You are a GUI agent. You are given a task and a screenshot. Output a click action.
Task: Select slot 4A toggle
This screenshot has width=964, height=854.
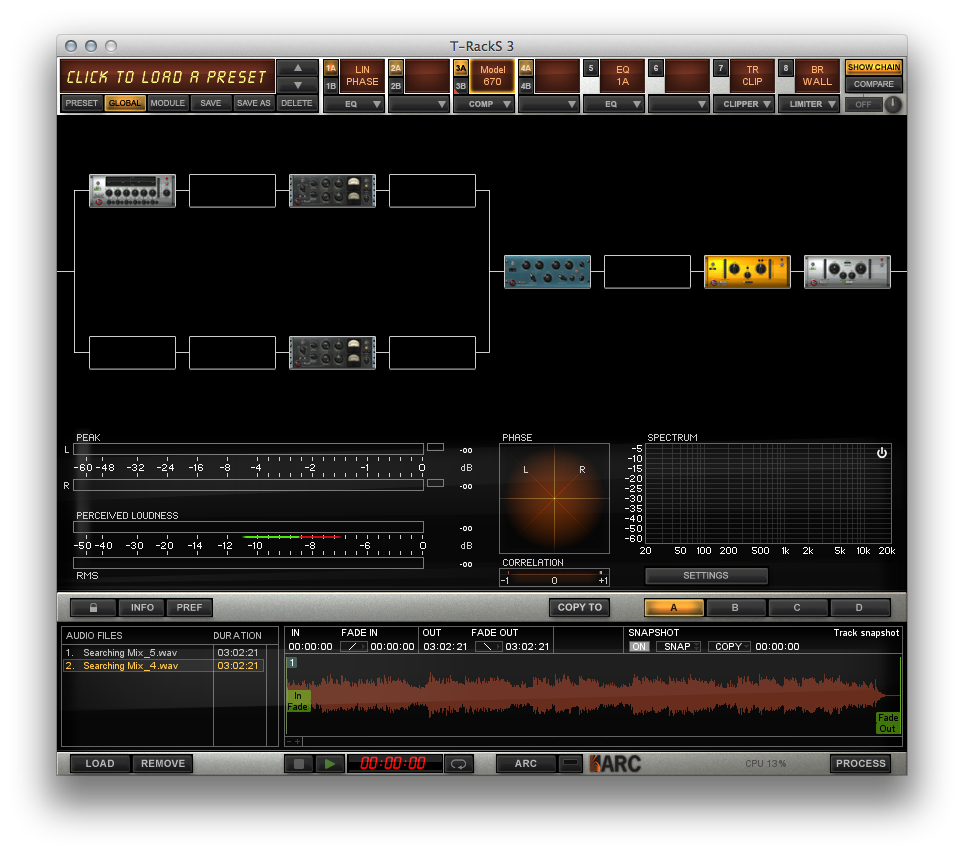526,68
